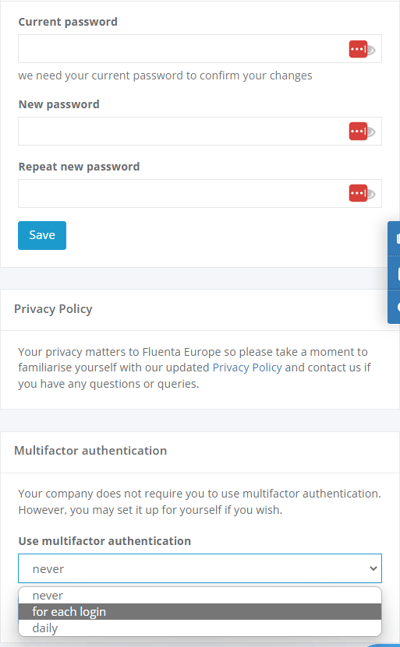Click the blue floating button at bottom right
The width and height of the screenshot is (400, 647).
384,645
